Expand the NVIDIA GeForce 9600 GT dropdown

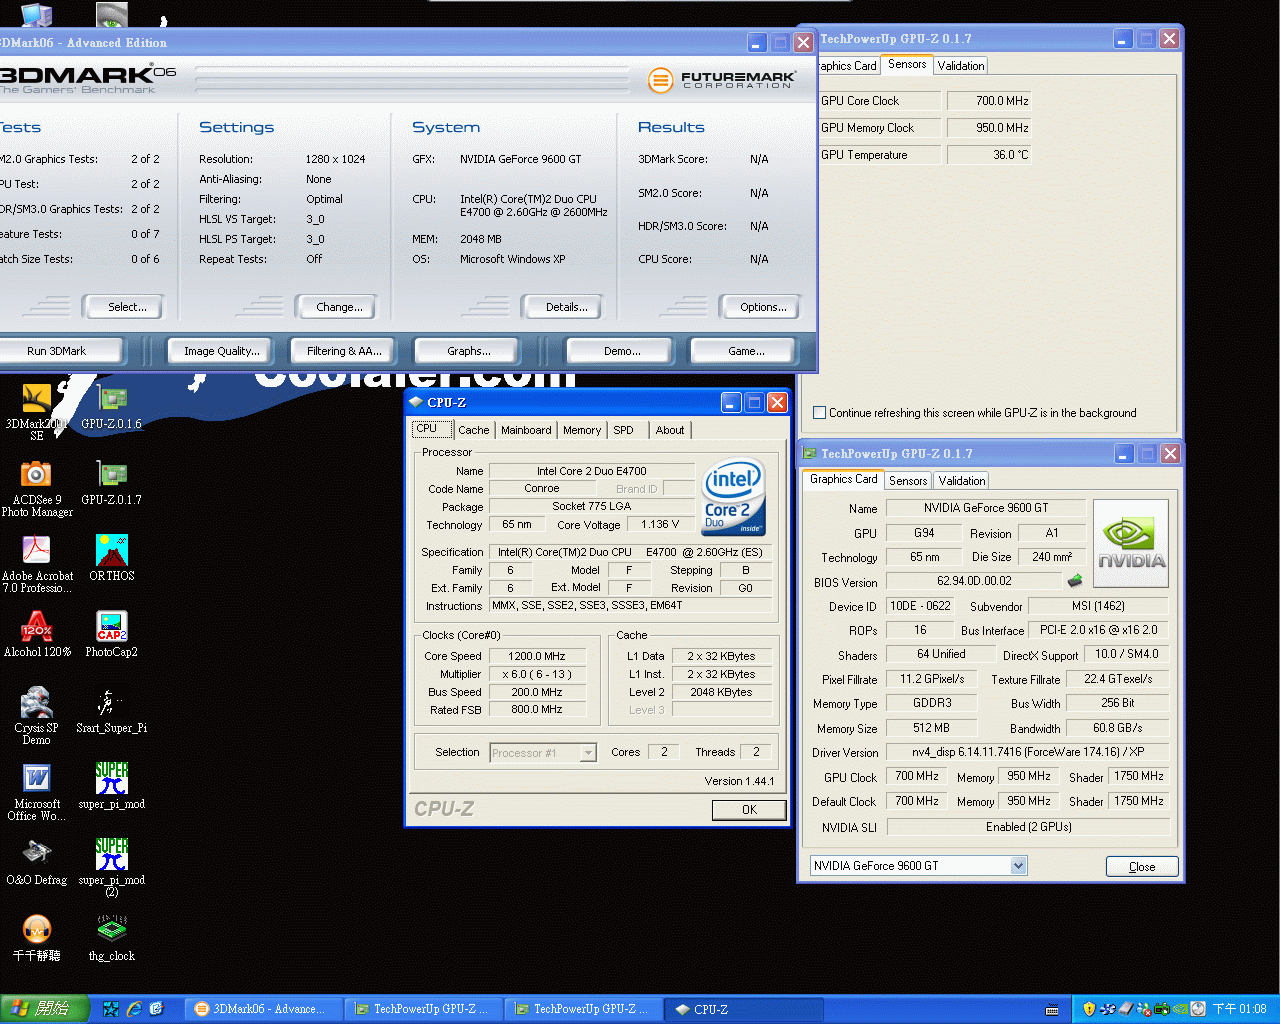pos(1018,866)
